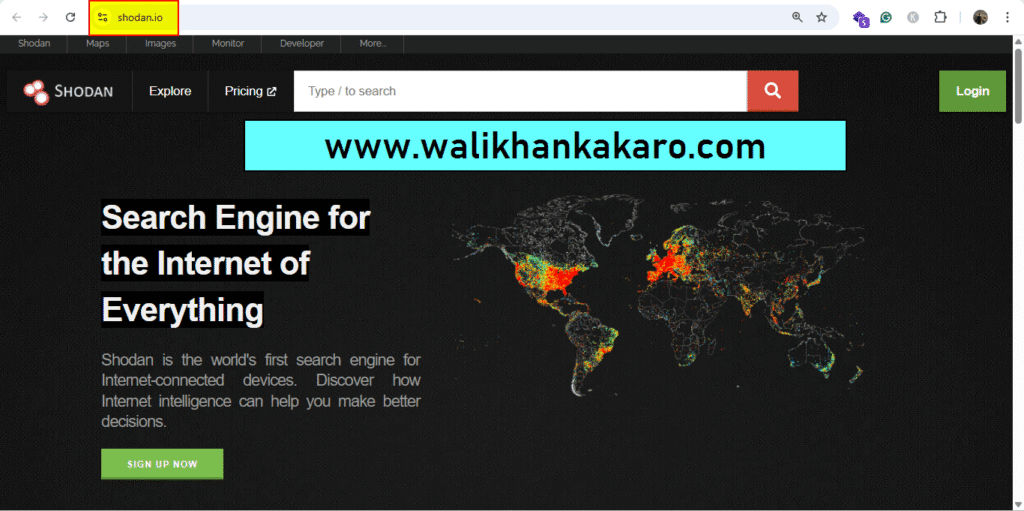Select Shodan in top navigation strip
The image size is (1024, 511).
[33, 44]
